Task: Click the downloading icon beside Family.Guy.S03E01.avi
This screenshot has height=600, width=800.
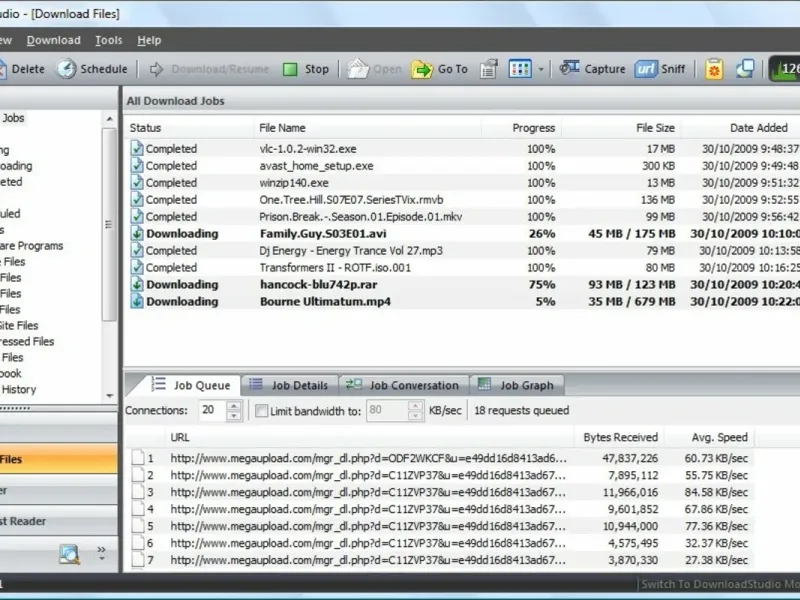Action: pyautogui.click(x=137, y=234)
